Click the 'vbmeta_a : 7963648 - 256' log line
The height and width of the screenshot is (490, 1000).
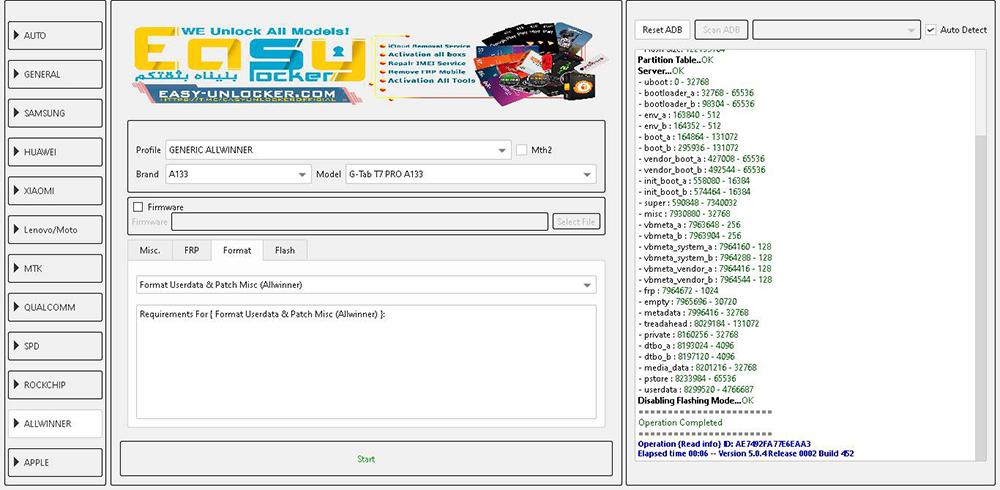[x=689, y=225]
